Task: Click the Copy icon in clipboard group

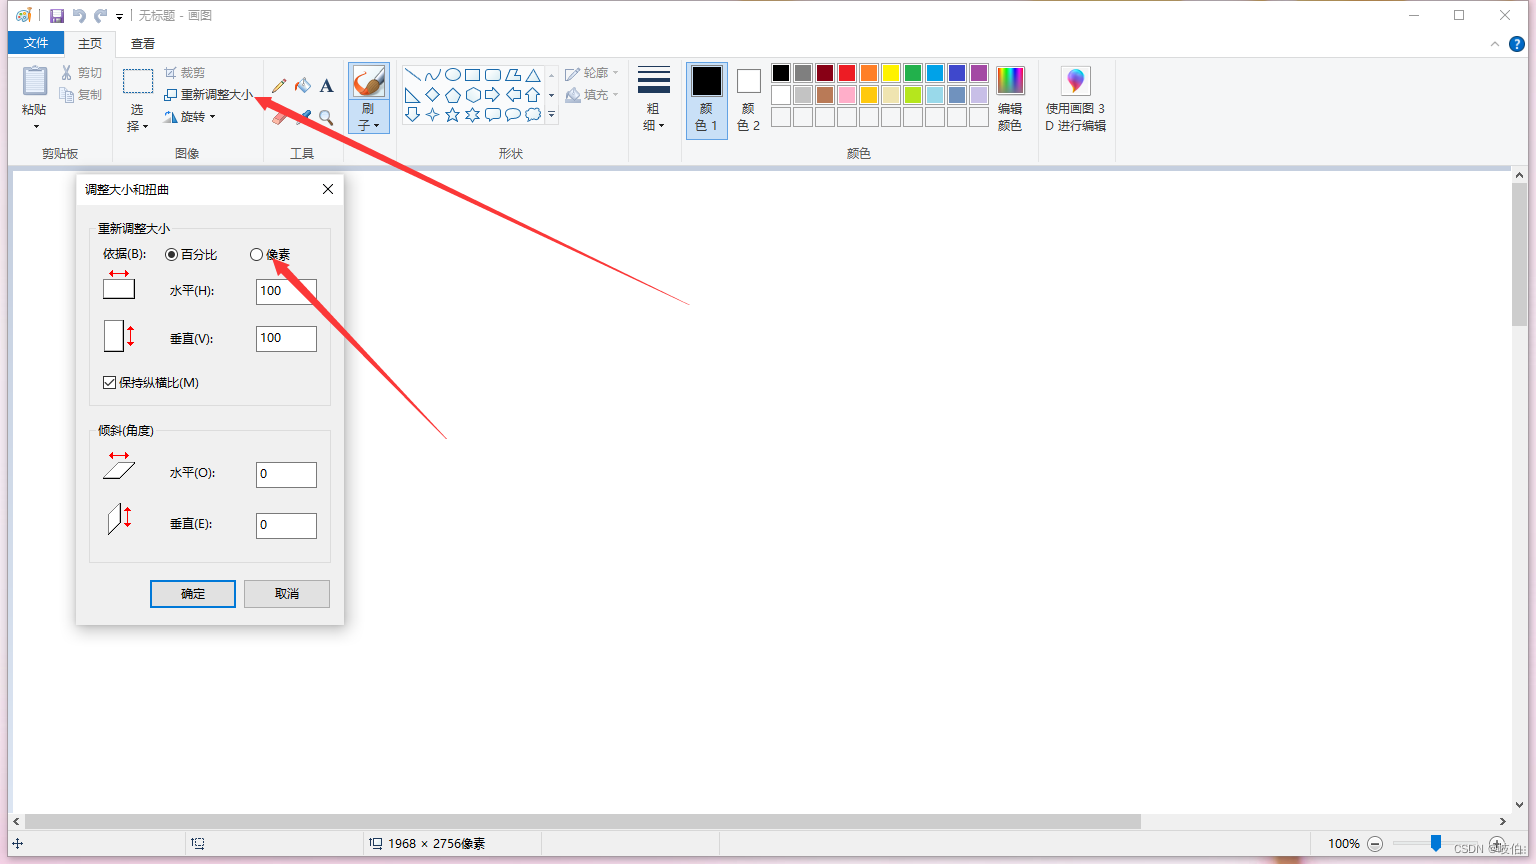Action: point(67,95)
